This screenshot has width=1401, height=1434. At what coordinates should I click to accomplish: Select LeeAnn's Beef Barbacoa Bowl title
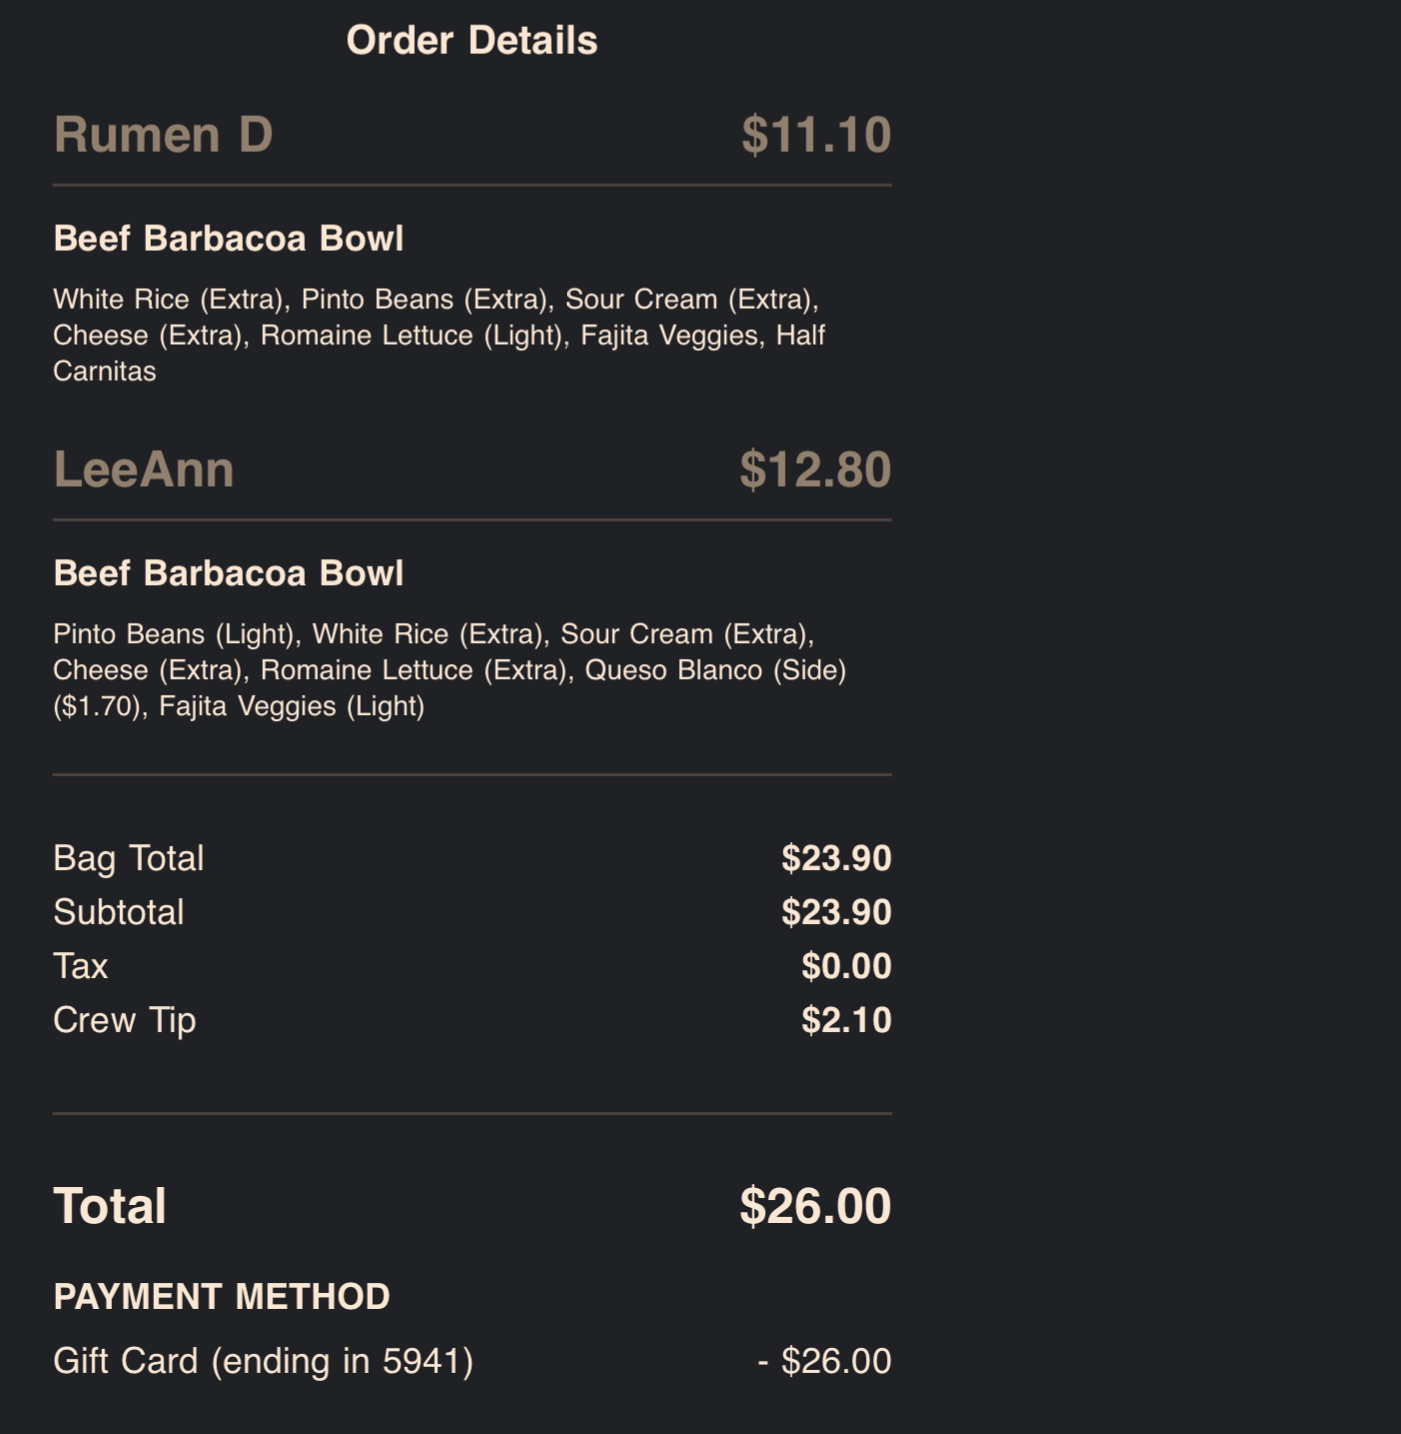pyautogui.click(x=228, y=574)
